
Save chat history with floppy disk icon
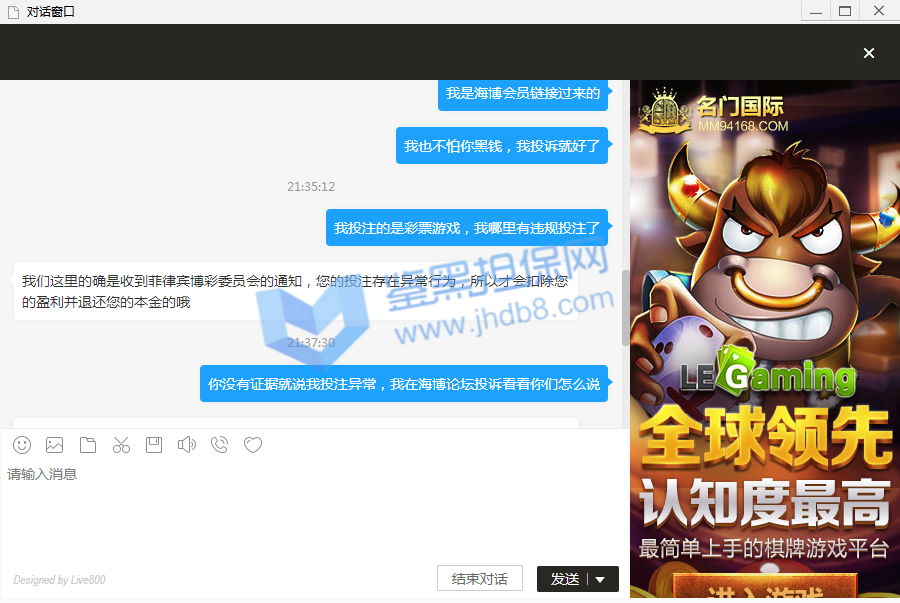154,445
